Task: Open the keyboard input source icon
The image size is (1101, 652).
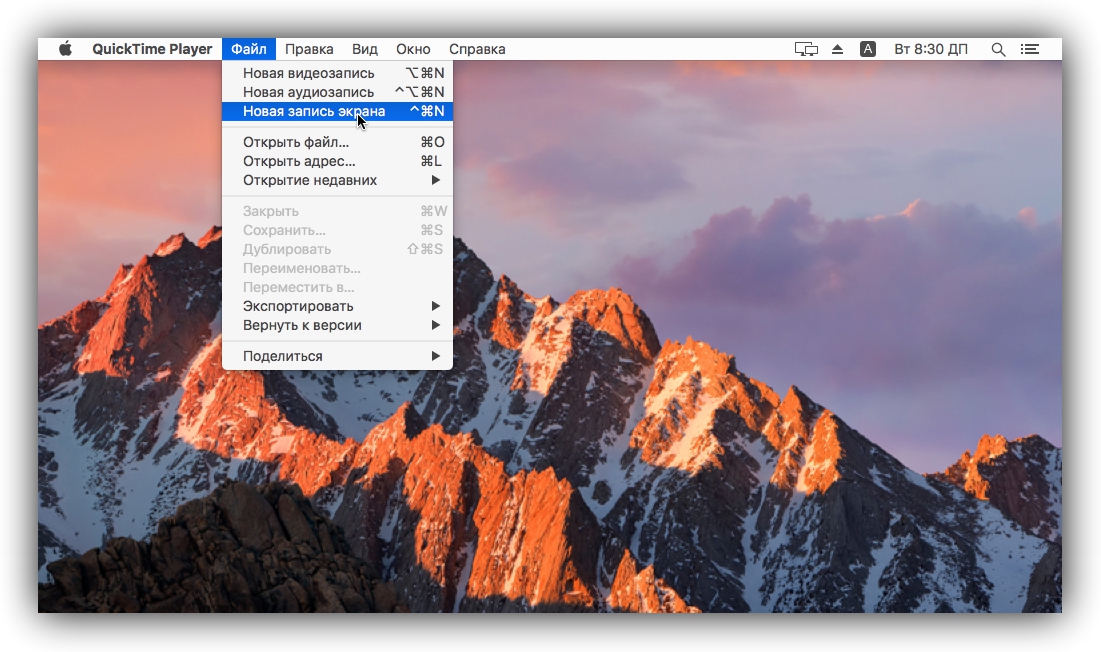Action: pyautogui.click(x=868, y=49)
